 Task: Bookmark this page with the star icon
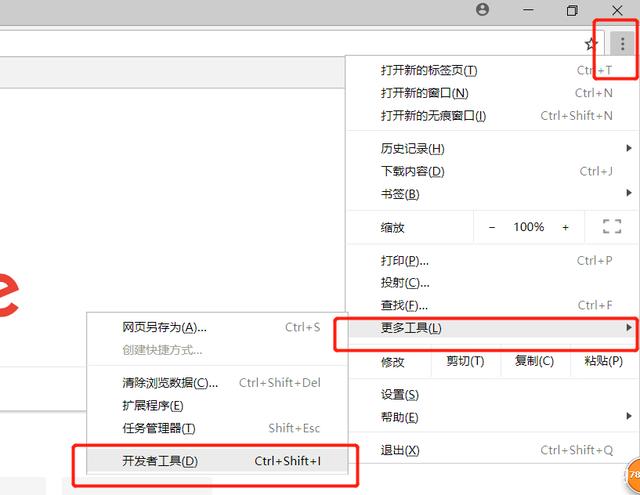click(x=591, y=44)
